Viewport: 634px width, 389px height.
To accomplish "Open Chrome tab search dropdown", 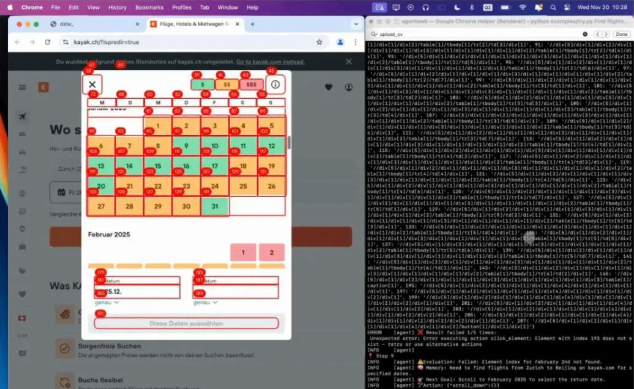I will click(356, 24).
